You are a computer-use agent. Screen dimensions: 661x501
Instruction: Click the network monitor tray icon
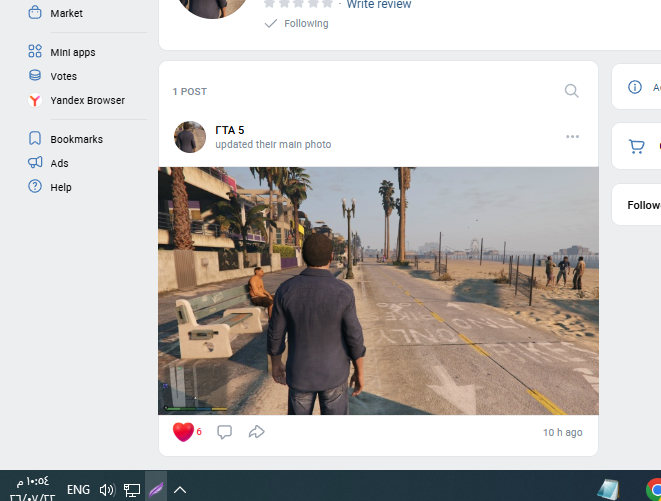[132, 490]
